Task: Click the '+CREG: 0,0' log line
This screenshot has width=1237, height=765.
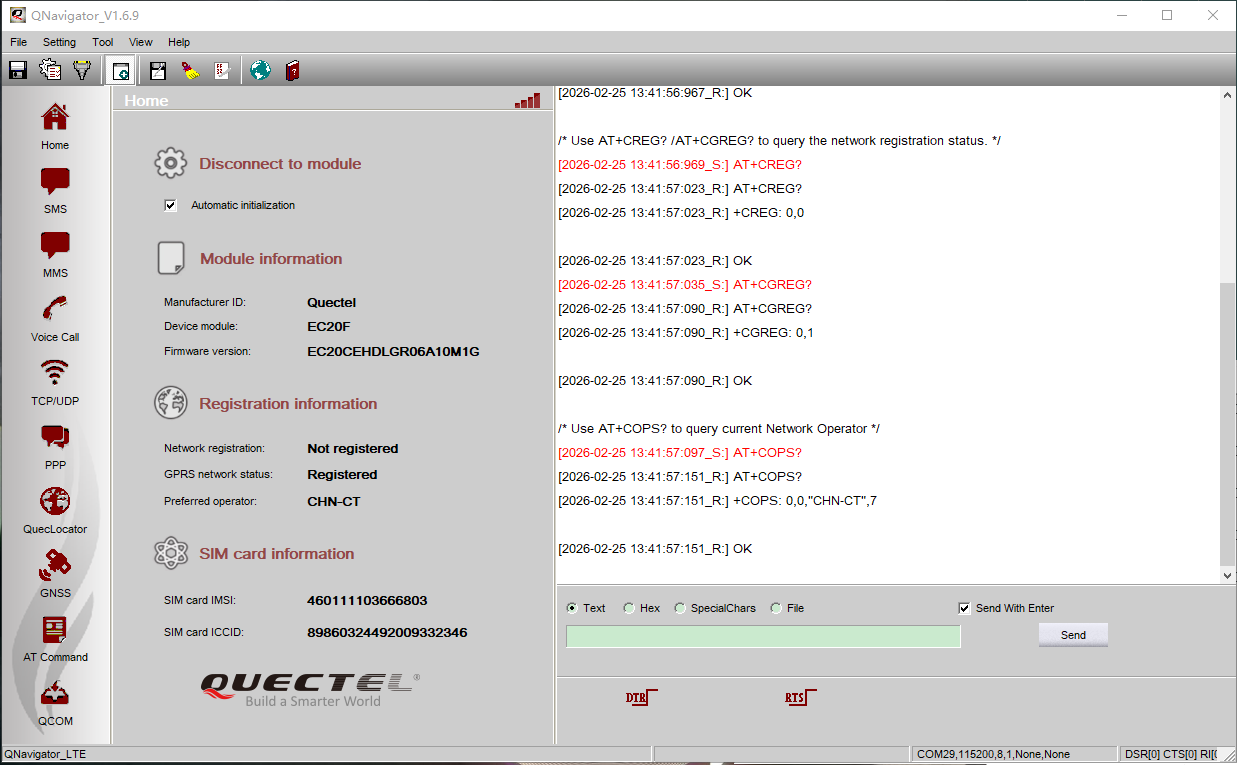Action: pos(681,212)
